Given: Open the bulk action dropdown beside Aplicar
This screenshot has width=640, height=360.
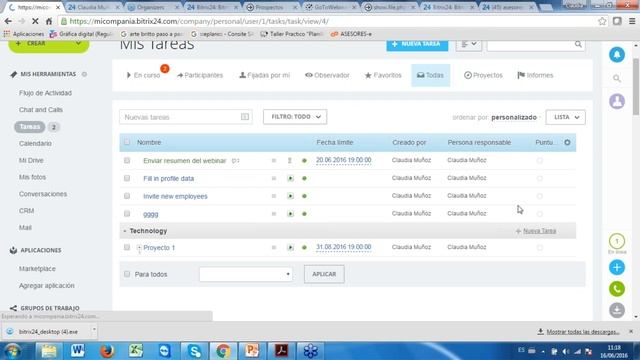Looking at the screenshot, I should click(x=245, y=274).
